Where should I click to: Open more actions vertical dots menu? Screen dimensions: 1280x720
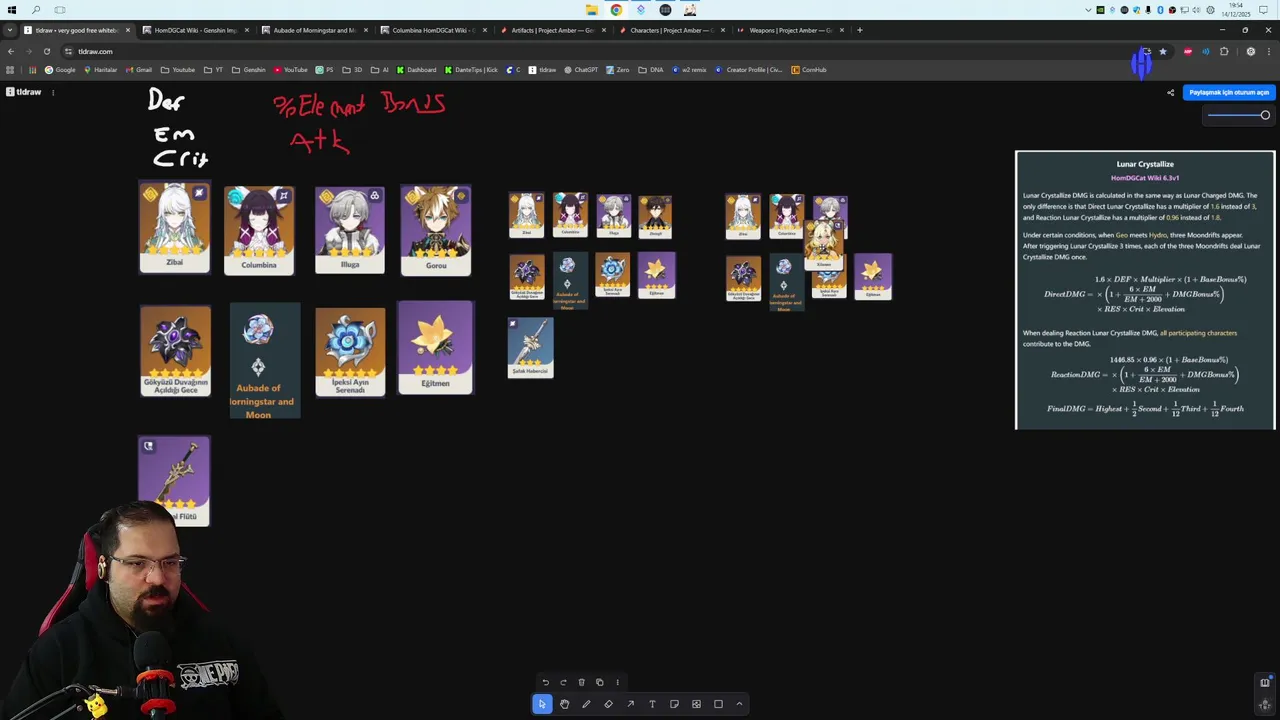click(x=617, y=682)
